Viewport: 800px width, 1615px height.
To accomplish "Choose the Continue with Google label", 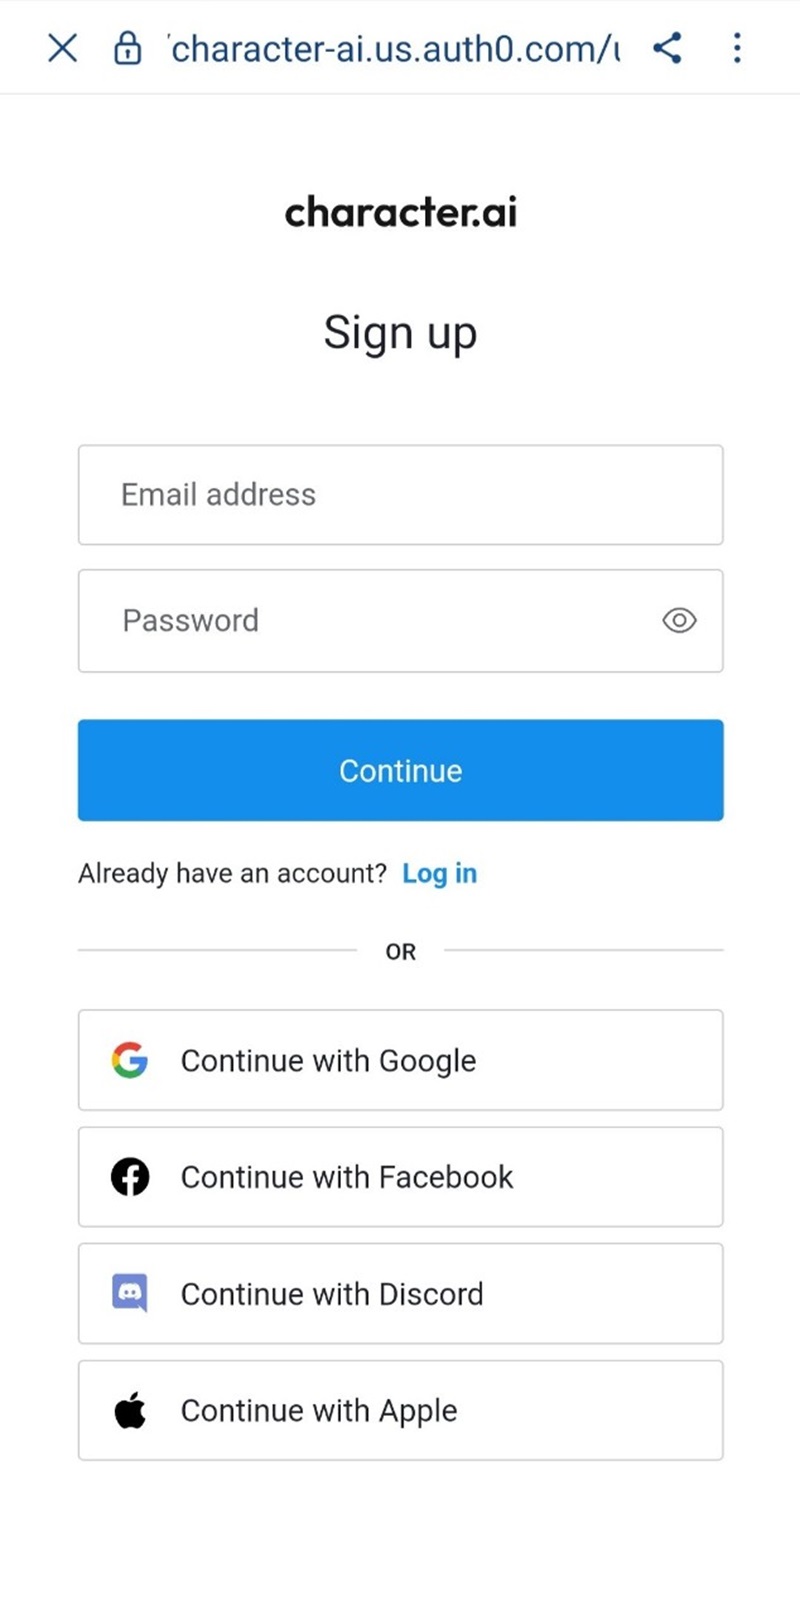I will pyautogui.click(x=328, y=1060).
